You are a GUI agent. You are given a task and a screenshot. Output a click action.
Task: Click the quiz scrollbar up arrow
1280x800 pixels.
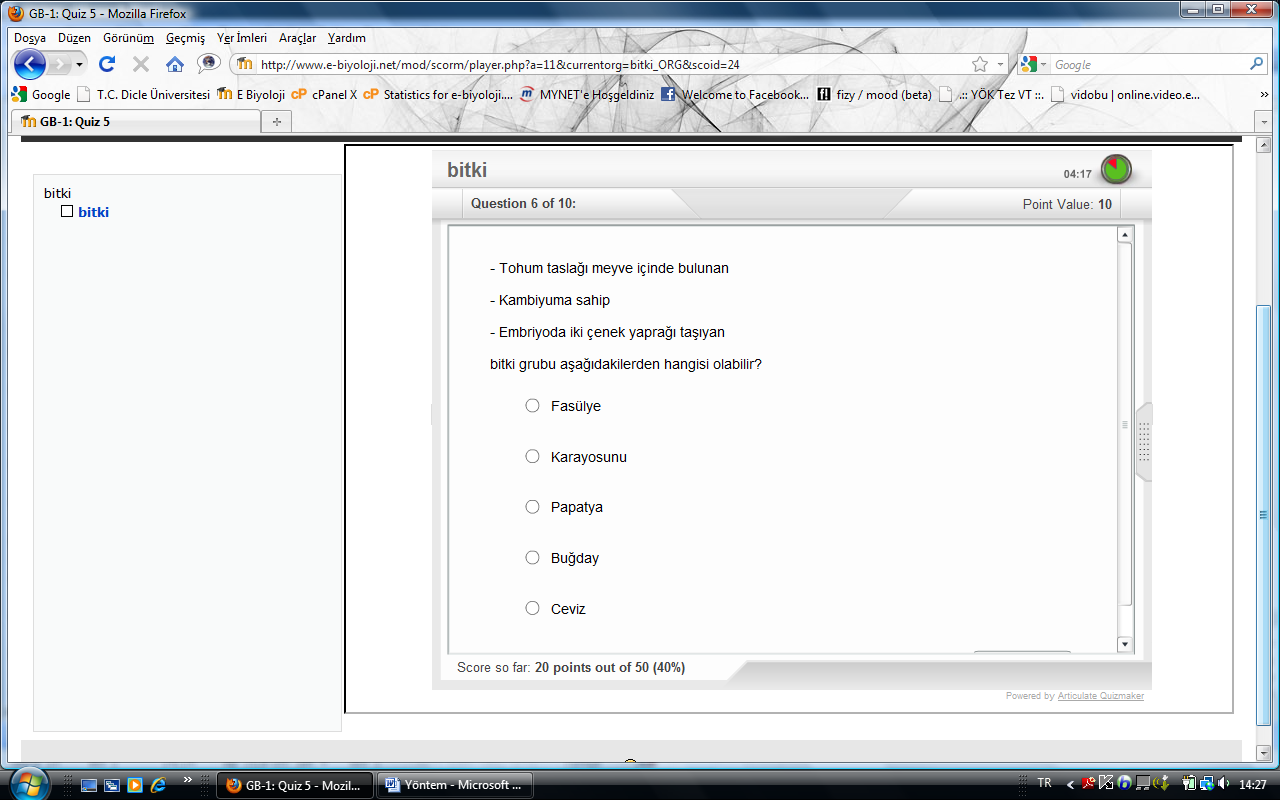pos(1125,235)
